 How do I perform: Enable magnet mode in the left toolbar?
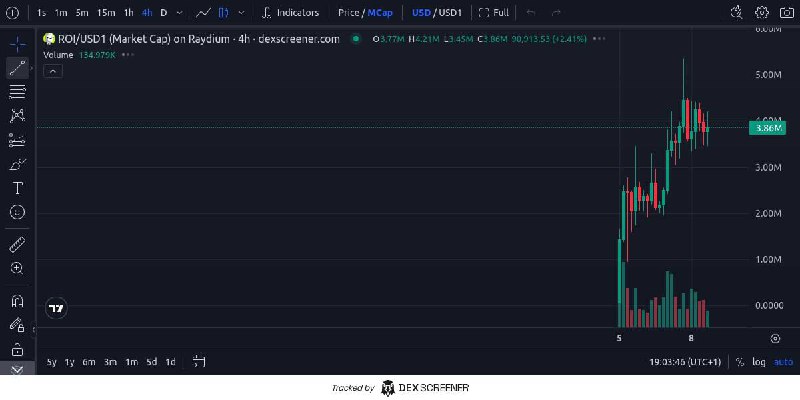coord(17,301)
